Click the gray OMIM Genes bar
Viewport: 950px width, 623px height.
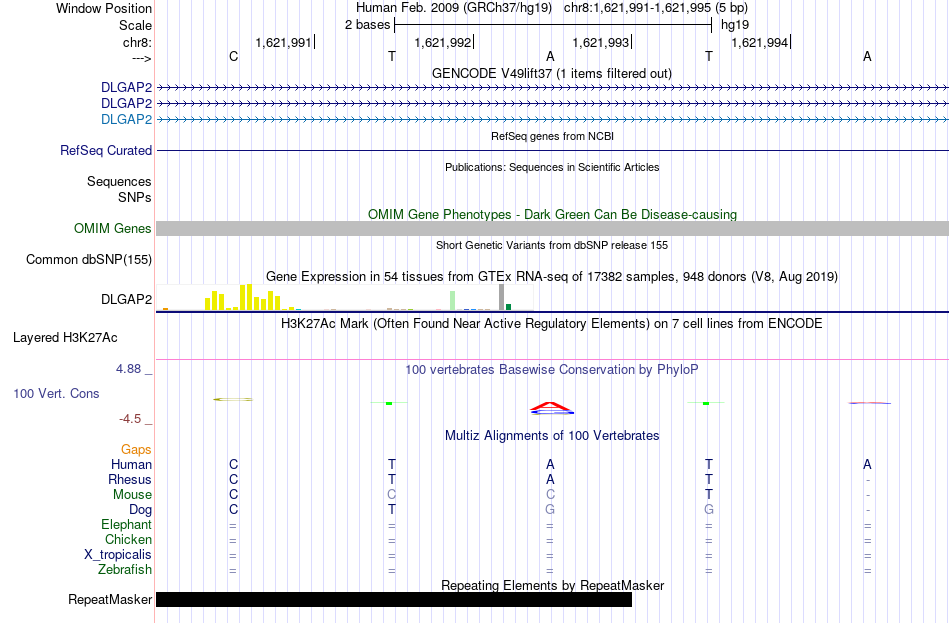[552, 228]
